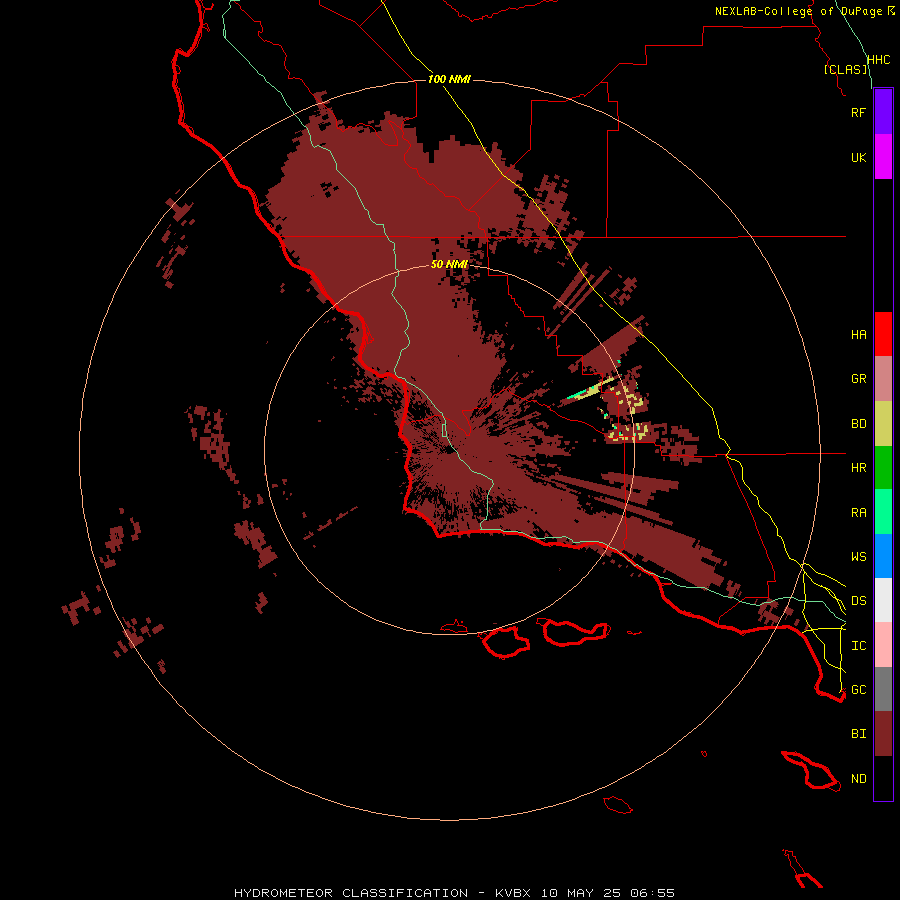
Task: Click the '50 NMI' range ring label
Action: [x=449, y=264]
